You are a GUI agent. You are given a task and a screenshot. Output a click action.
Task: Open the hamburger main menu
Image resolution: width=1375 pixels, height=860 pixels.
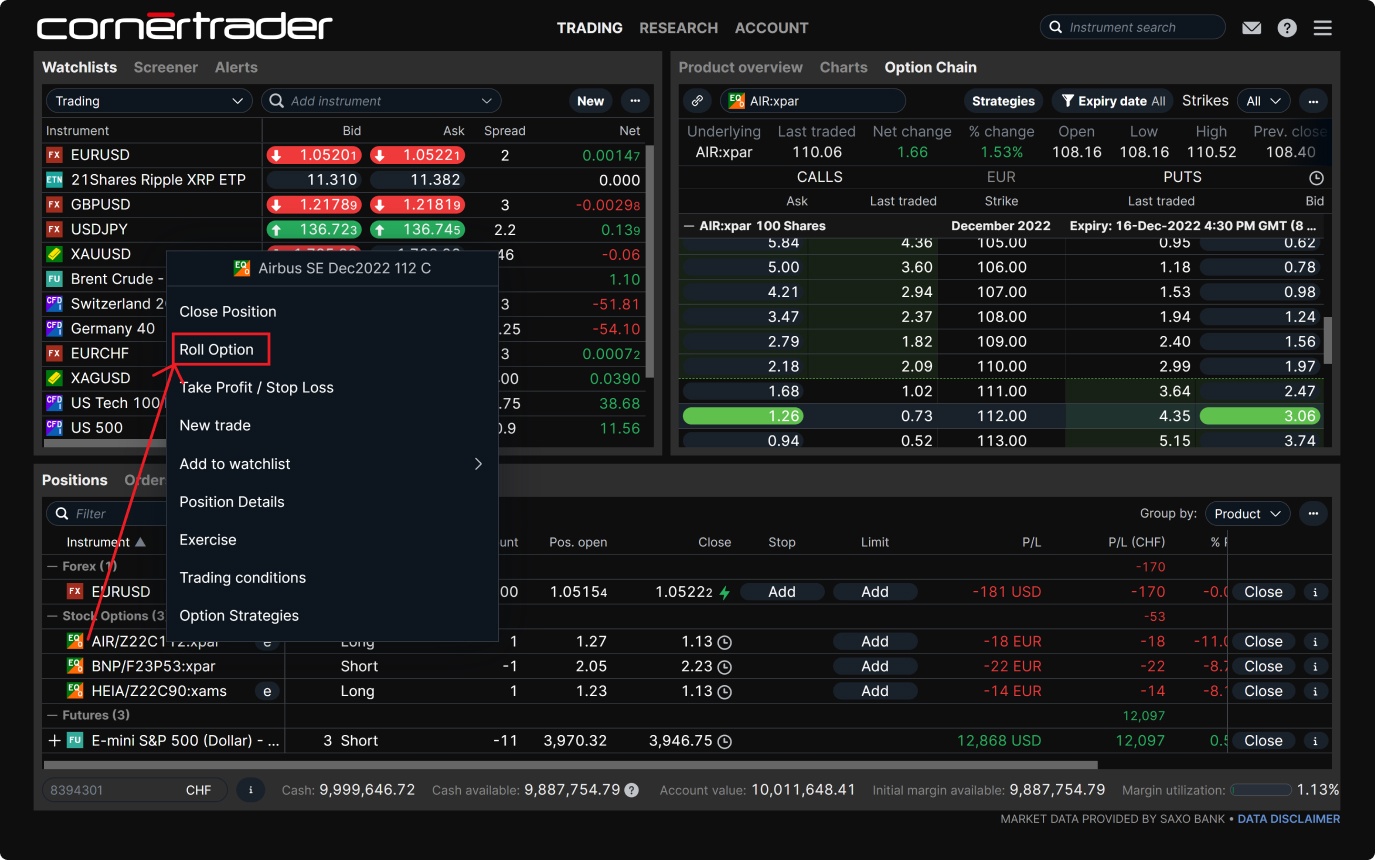(x=1323, y=28)
